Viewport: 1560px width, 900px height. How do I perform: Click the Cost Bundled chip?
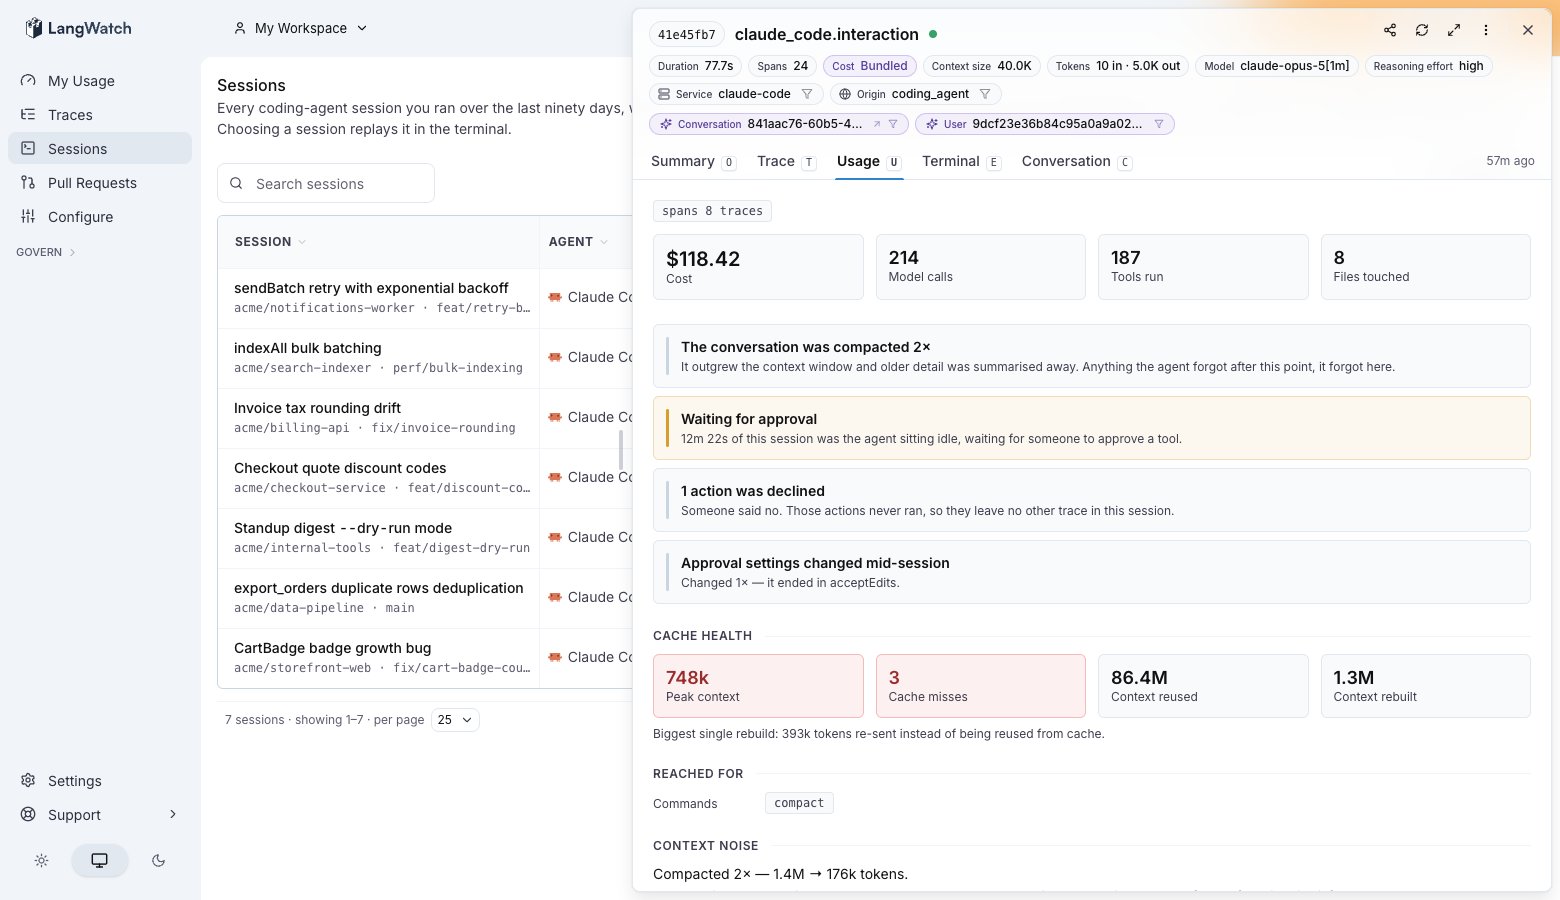pyautogui.click(x=870, y=66)
